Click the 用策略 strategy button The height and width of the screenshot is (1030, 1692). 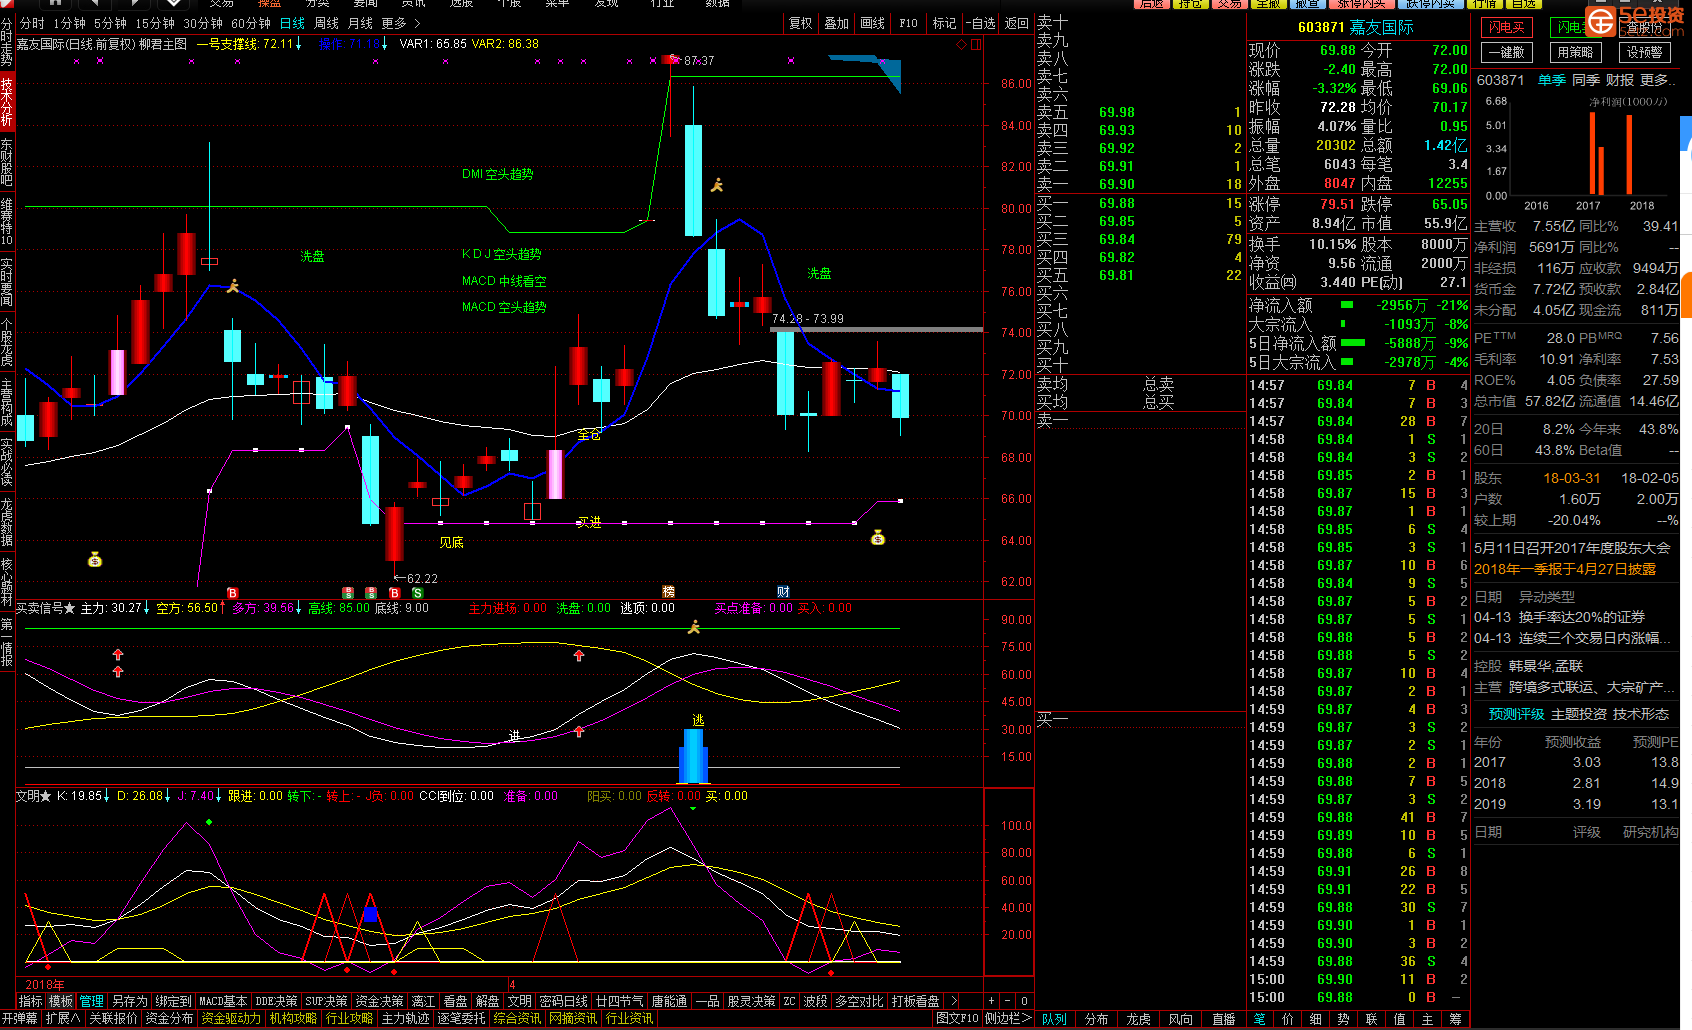tap(1575, 52)
